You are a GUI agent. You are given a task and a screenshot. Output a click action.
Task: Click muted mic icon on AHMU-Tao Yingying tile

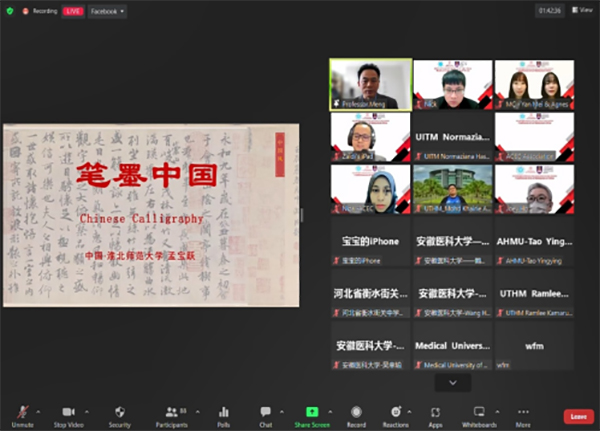pos(500,261)
